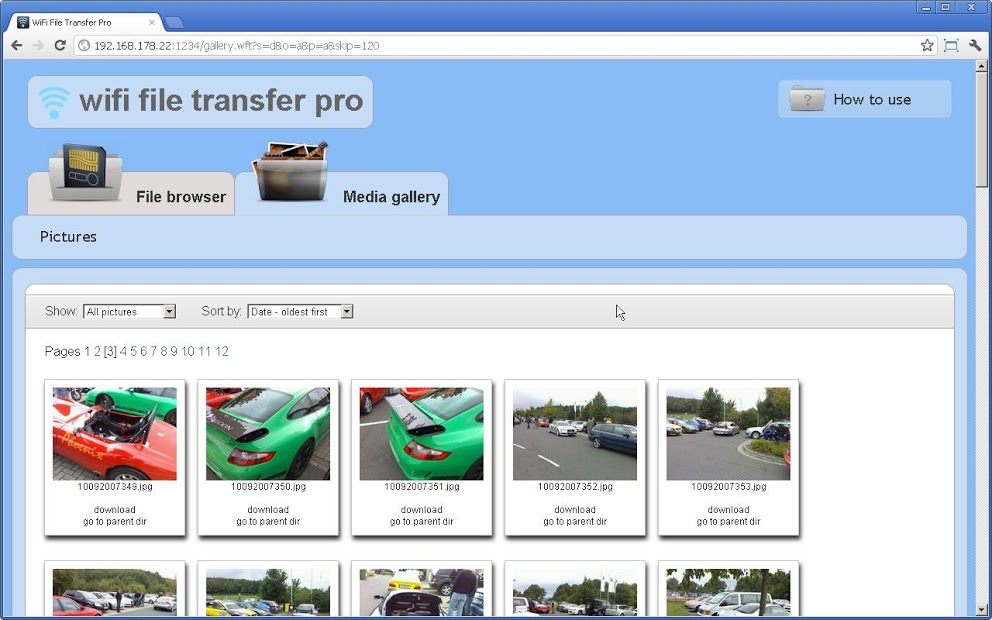Click the photo box Media gallery icon
992x620 pixels.
pos(291,171)
